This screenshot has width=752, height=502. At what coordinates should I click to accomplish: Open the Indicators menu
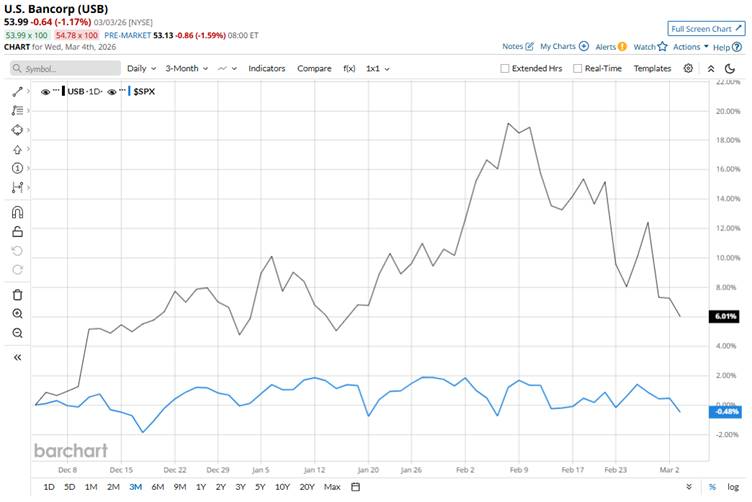click(267, 69)
